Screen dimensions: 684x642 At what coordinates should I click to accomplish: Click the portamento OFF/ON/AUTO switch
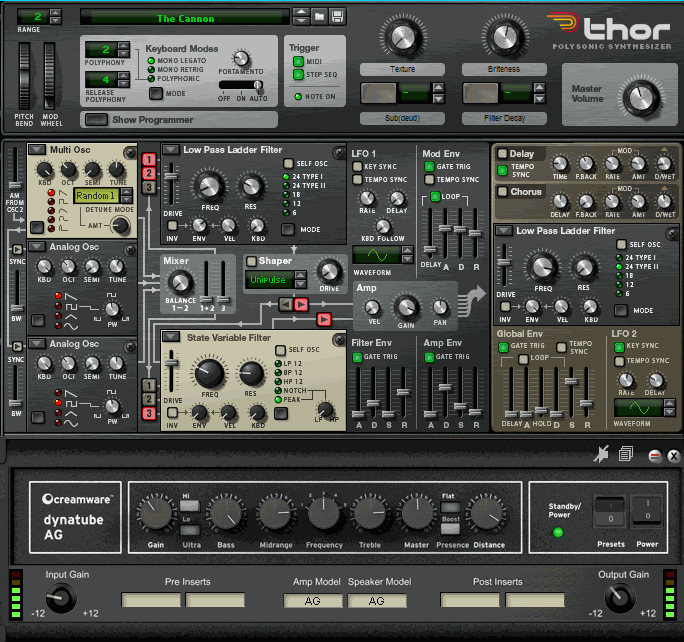point(241,85)
